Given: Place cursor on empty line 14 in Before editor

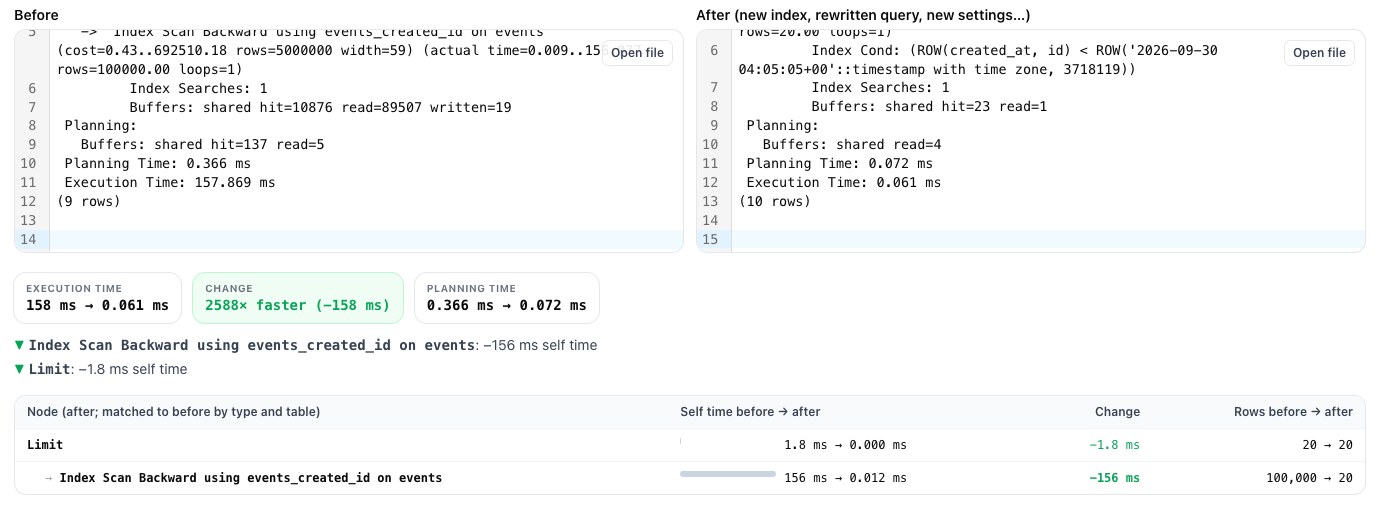Looking at the screenshot, I should pyautogui.click(x=366, y=239).
